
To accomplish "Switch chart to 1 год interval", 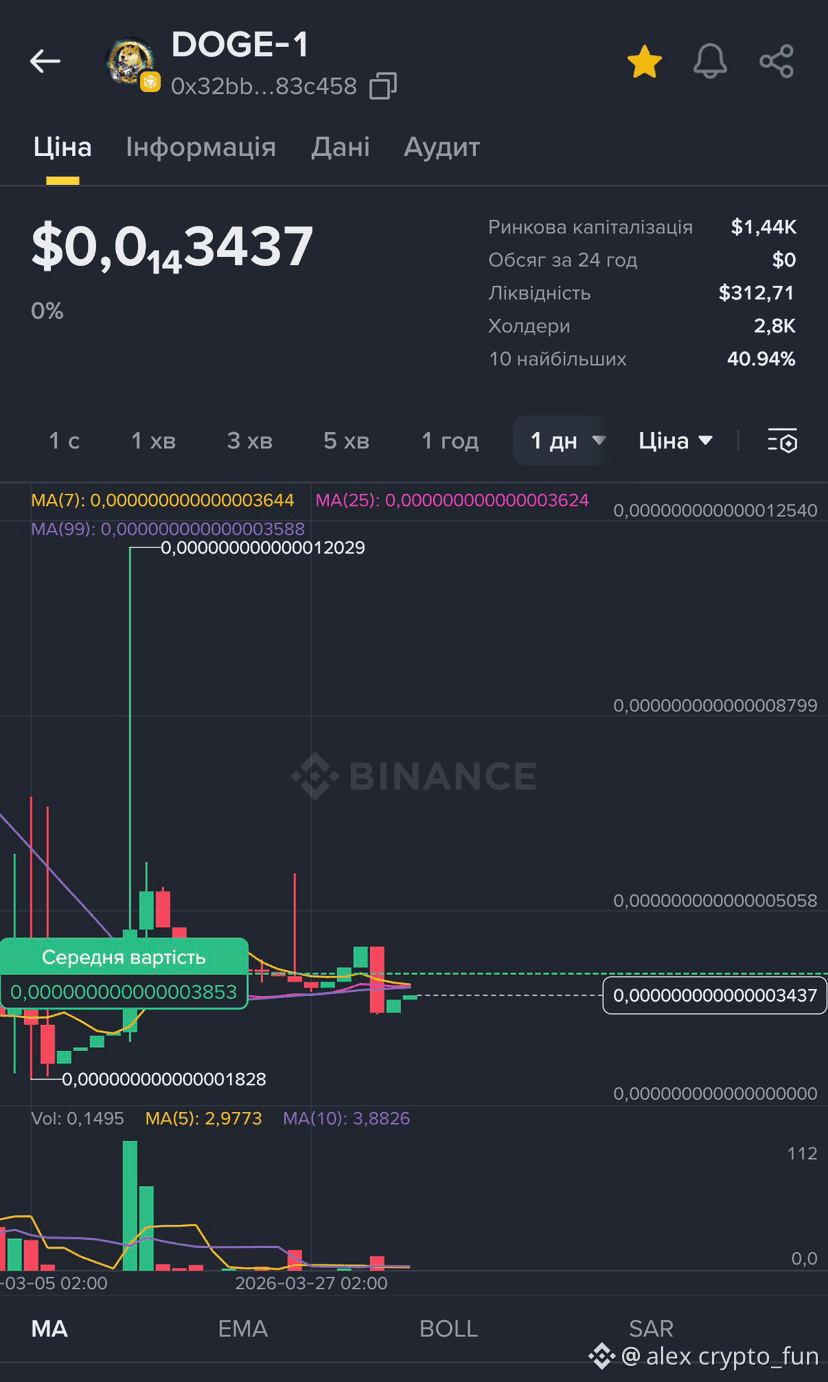I will coord(450,441).
